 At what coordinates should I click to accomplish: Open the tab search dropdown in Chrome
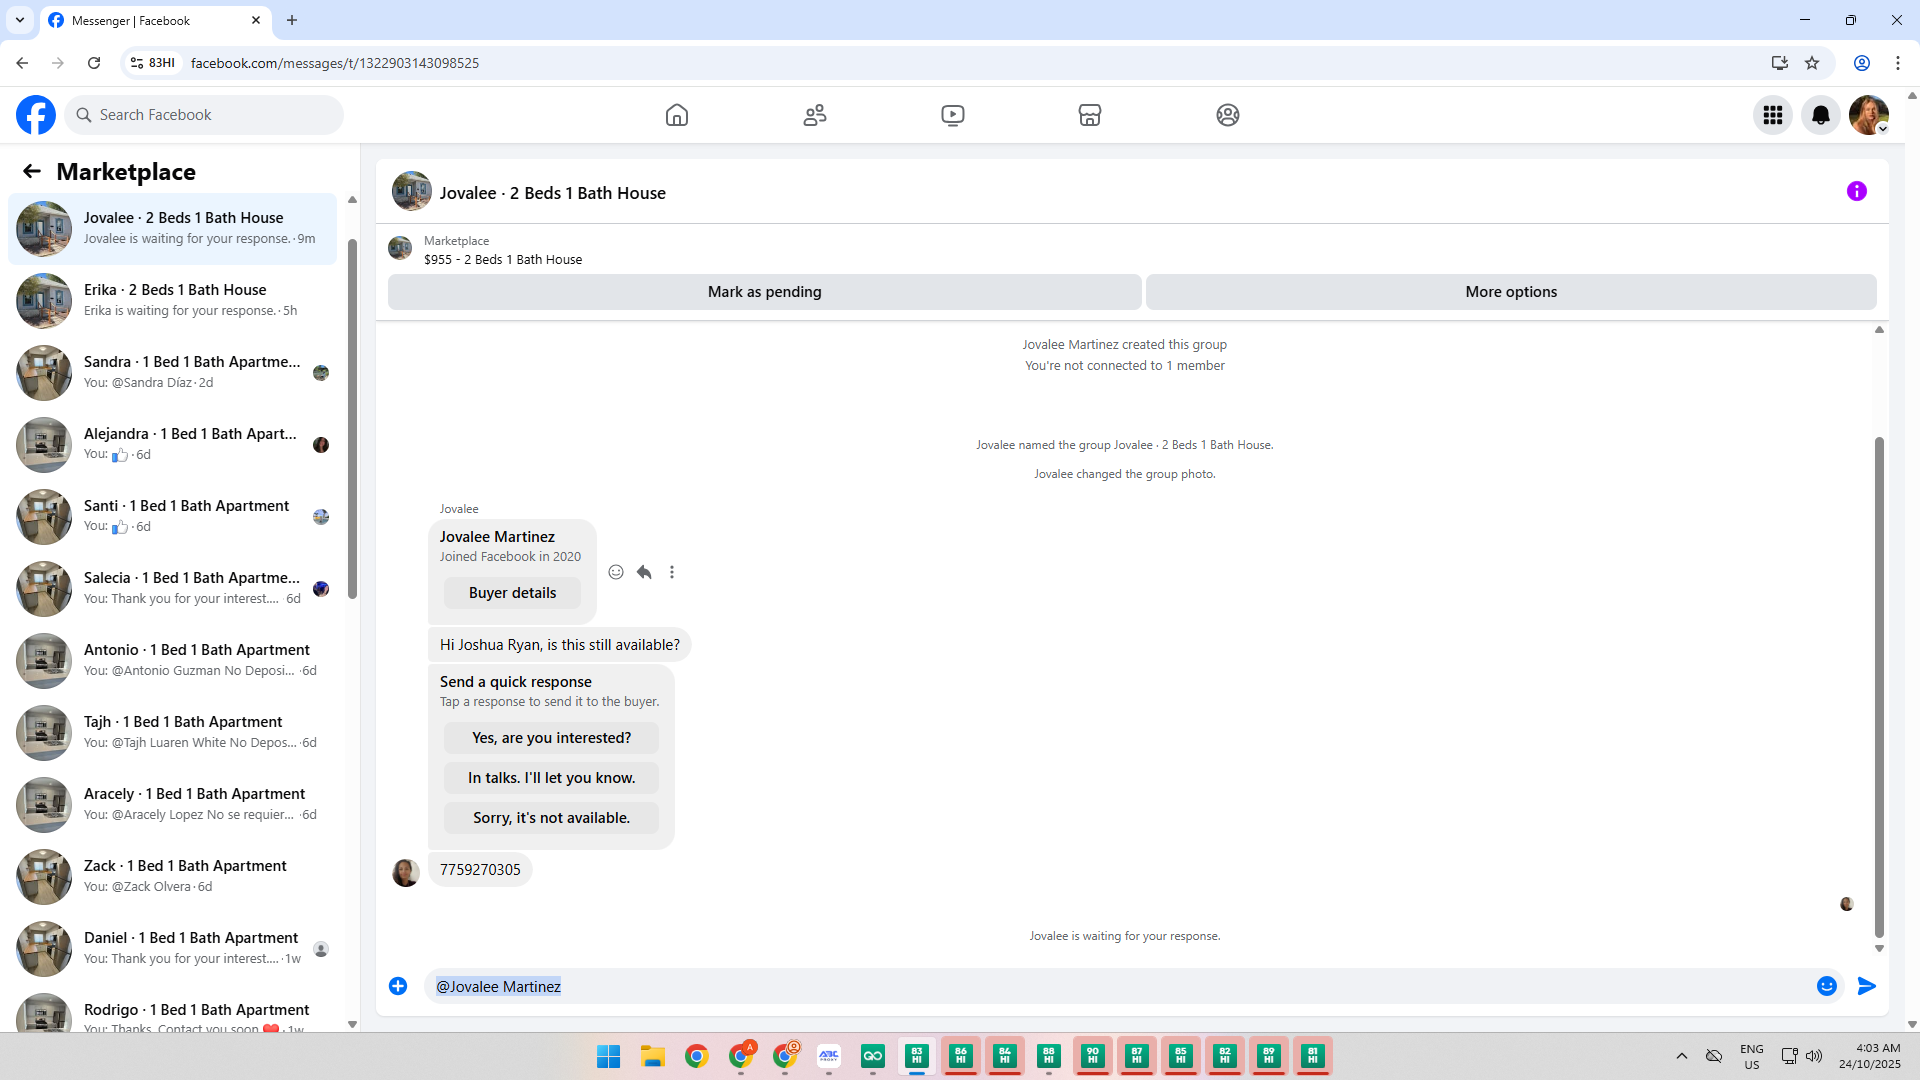pos(20,20)
